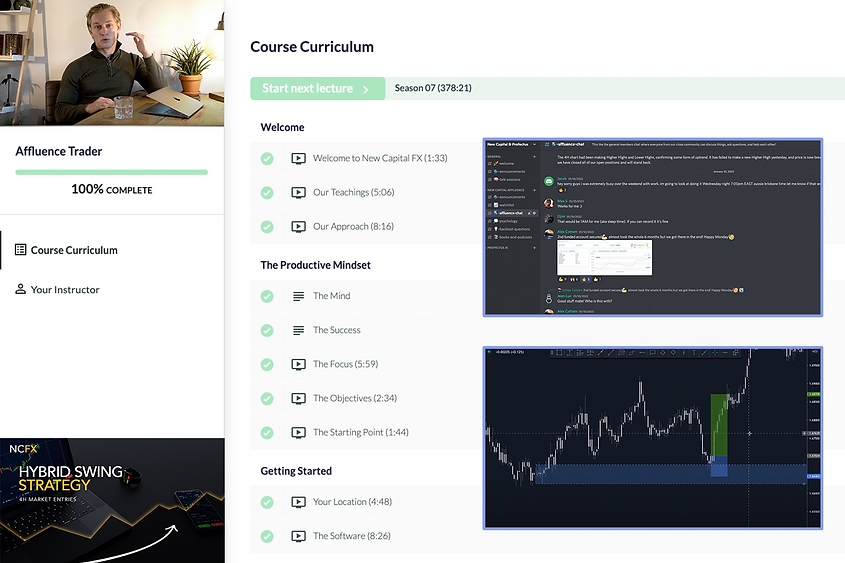Open the trading chart screenshot image
Viewport: 845px width, 563px height.
[x=653, y=438]
